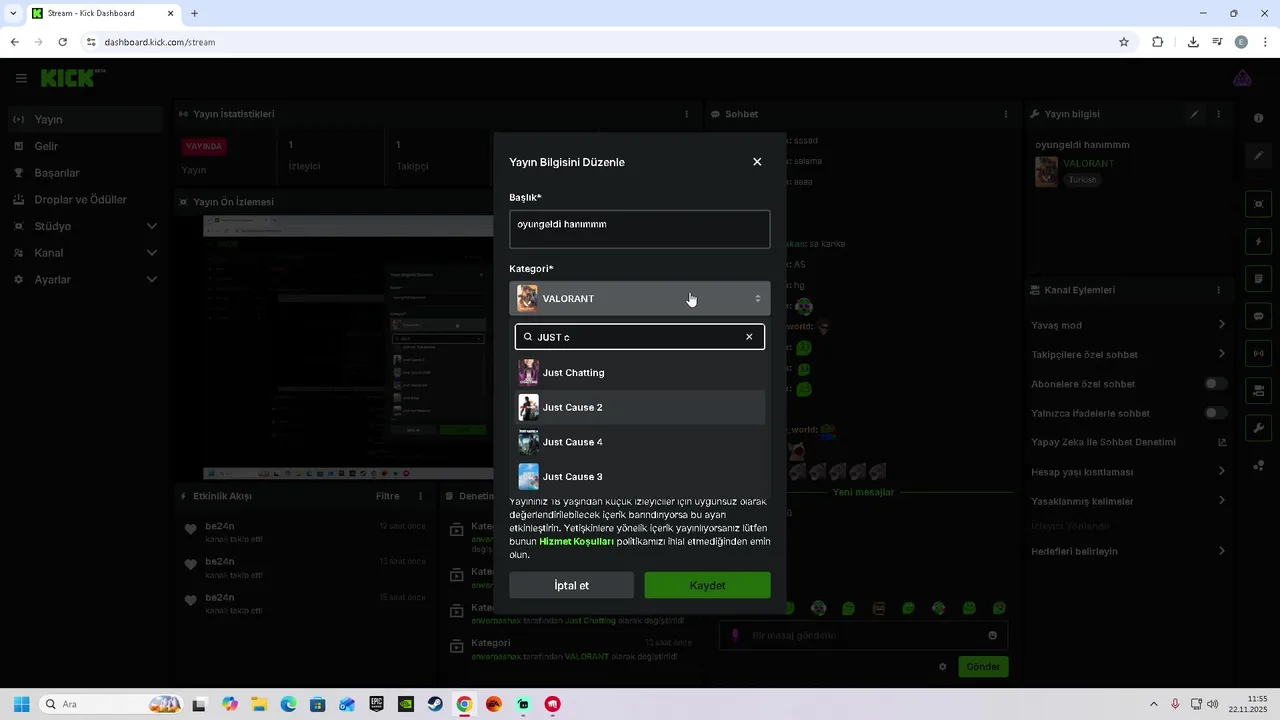Image resolution: width=1280 pixels, height=720 pixels.
Task: Expand Hesap yaşı kısıtlaması option
Action: pyautogui.click(x=1128, y=472)
